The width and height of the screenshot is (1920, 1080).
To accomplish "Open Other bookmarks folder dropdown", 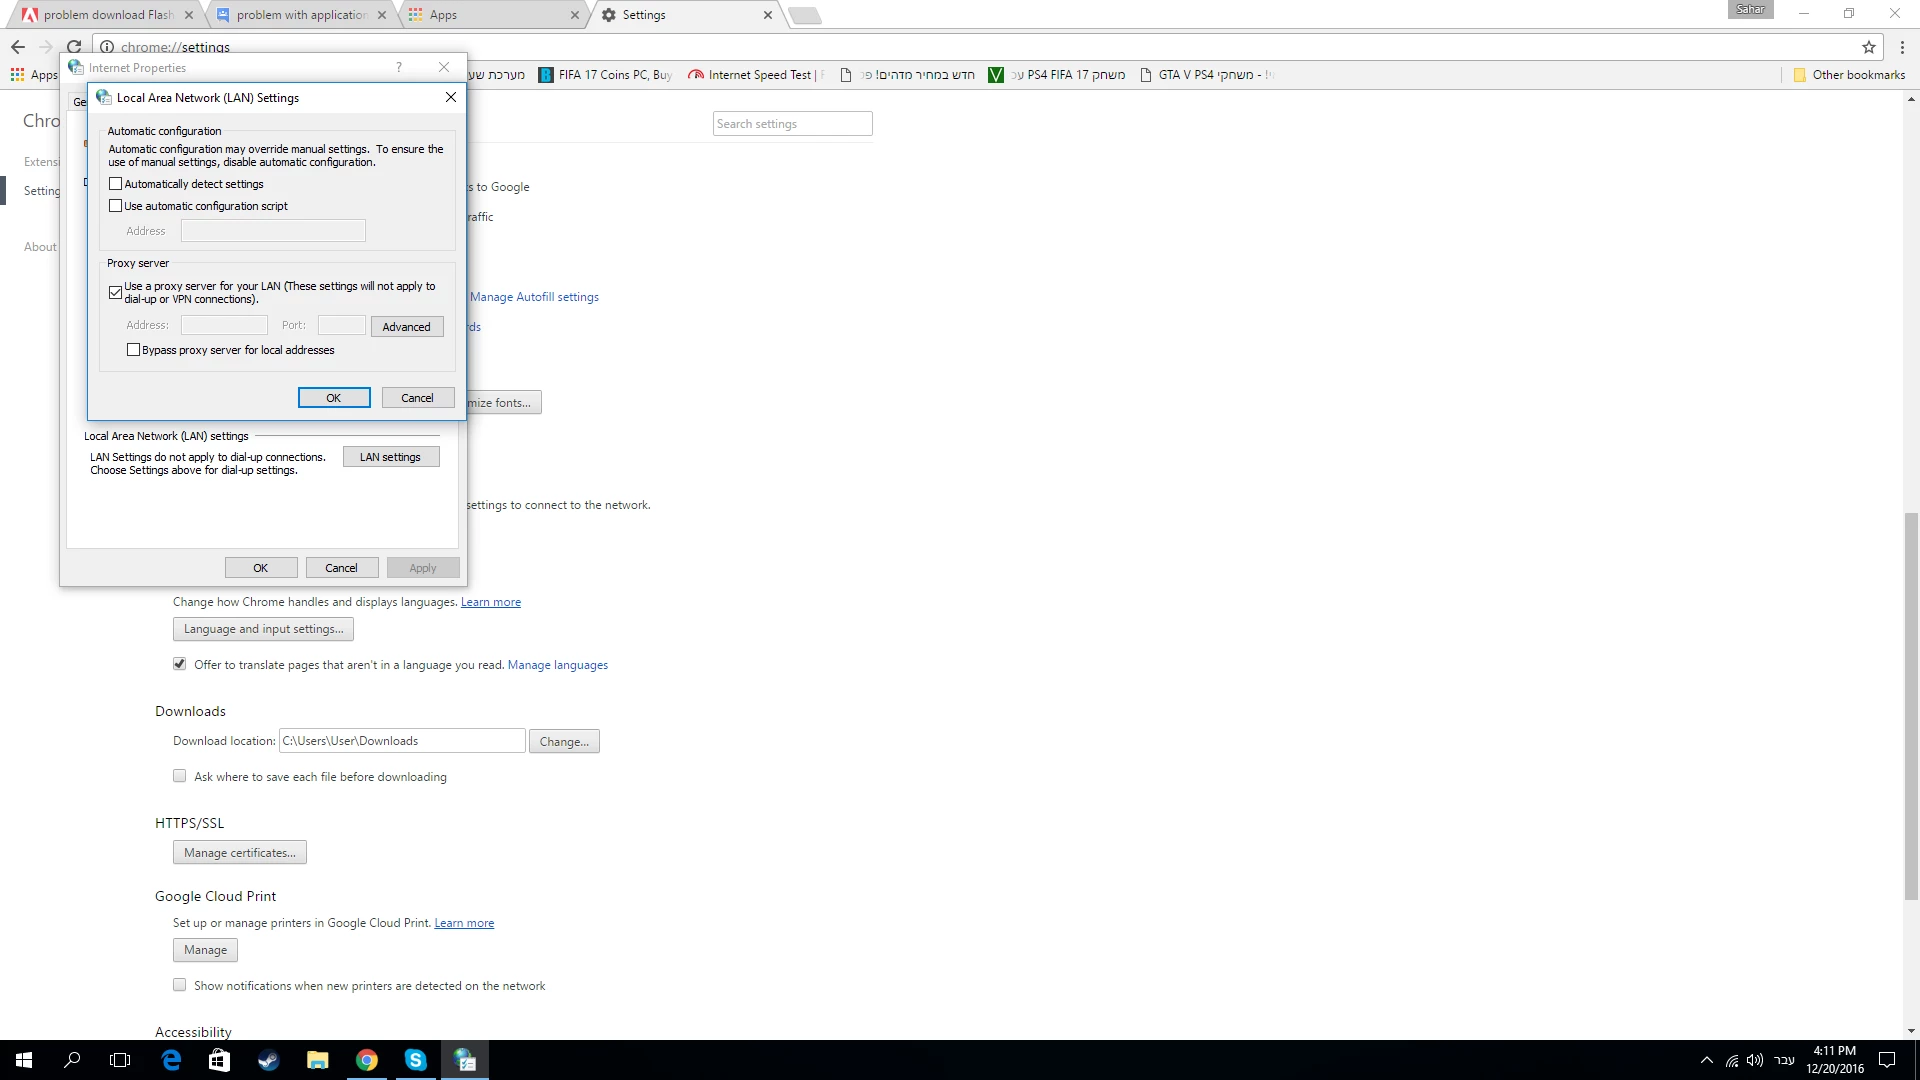I will pos(1849,75).
